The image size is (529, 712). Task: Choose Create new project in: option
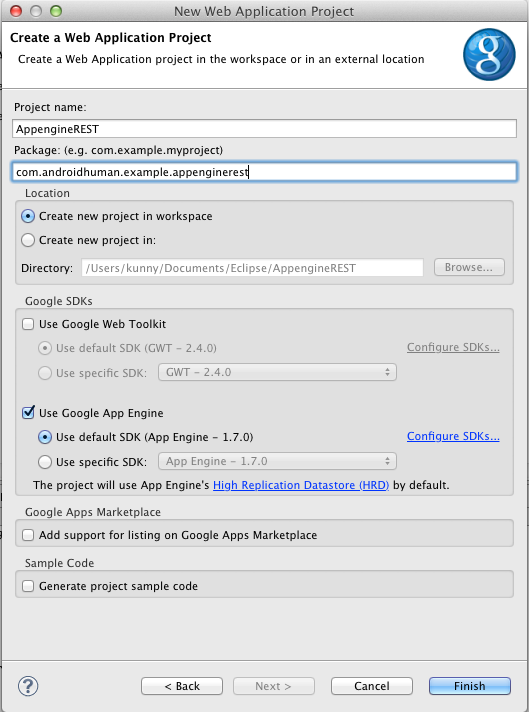click(x=28, y=240)
